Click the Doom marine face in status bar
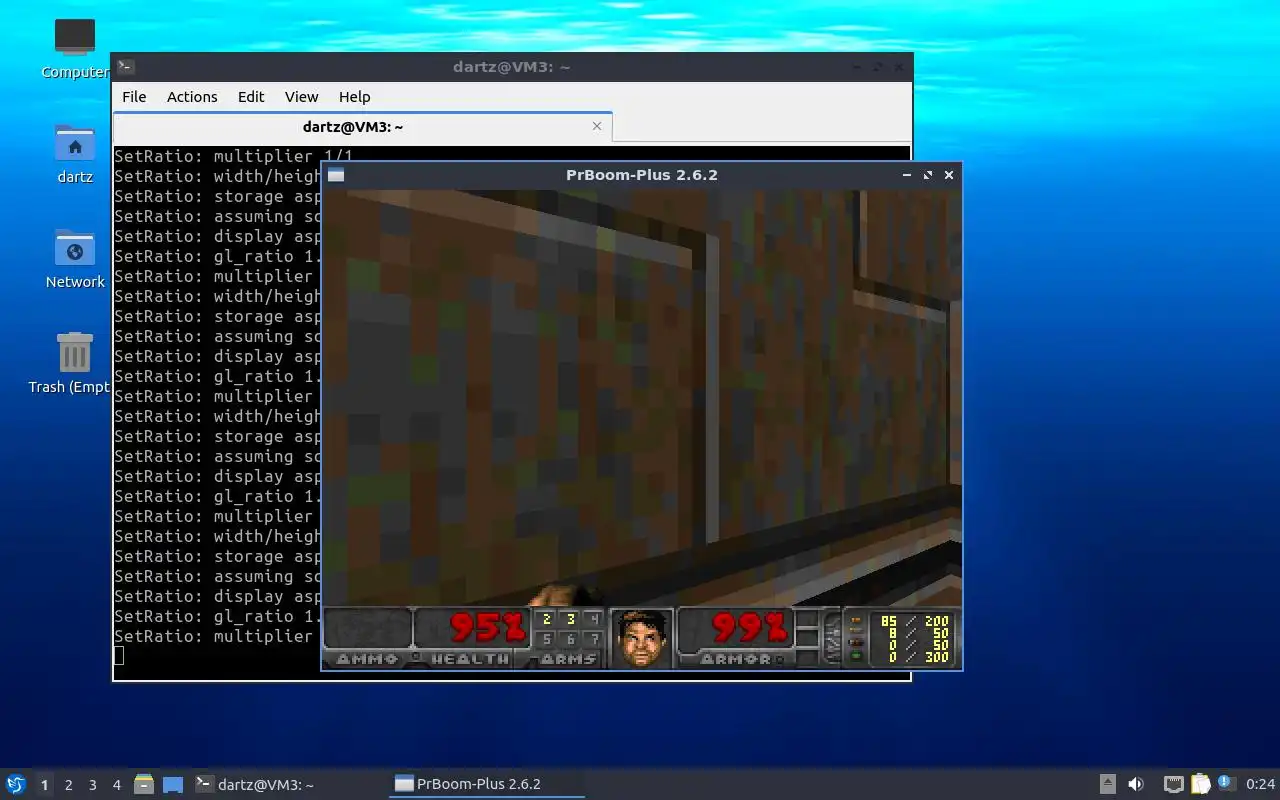This screenshot has width=1280, height=800. [641, 638]
